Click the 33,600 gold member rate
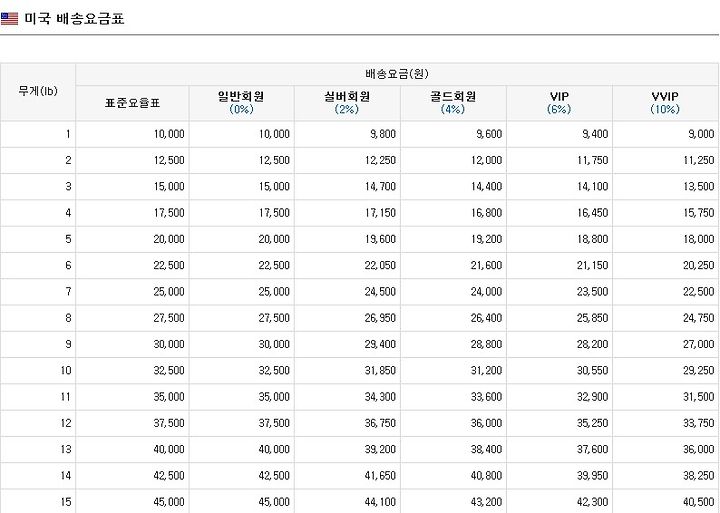Viewport: 720px width, 513px height. click(486, 397)
